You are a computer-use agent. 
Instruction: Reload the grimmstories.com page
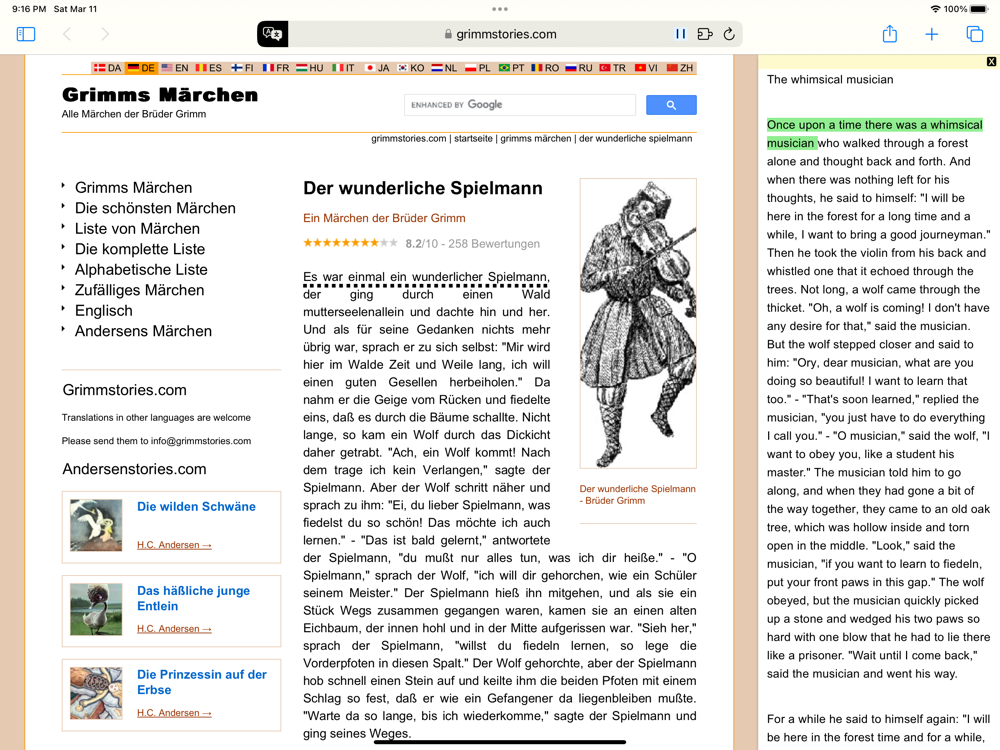pyautogui.click(x=729, y=34)
